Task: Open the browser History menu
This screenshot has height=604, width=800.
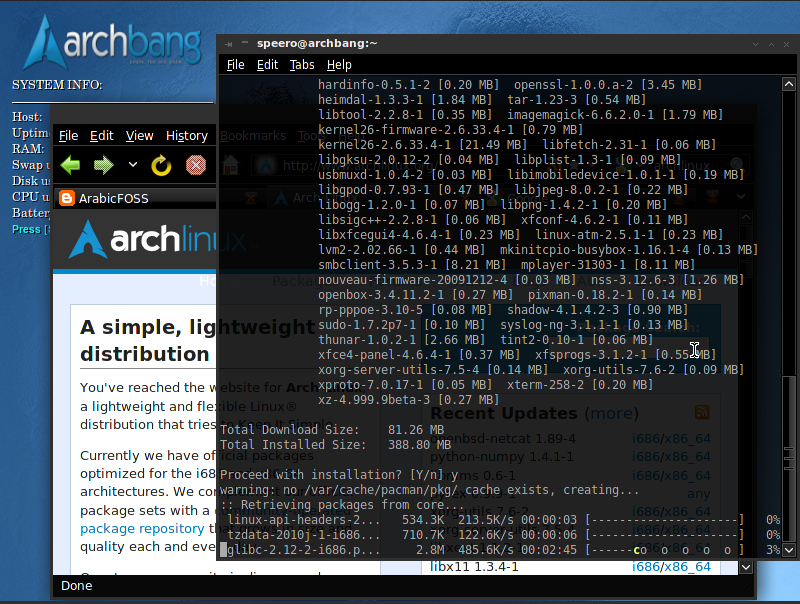Action: (x=187, y=136)
